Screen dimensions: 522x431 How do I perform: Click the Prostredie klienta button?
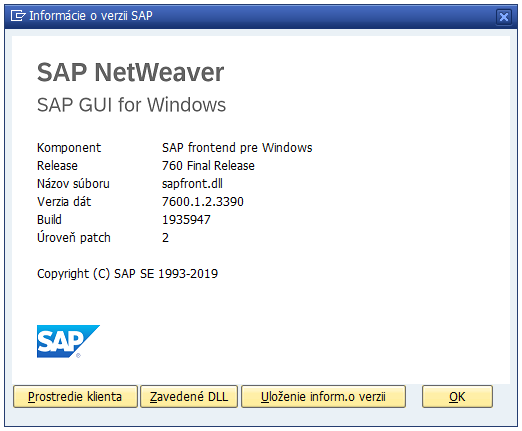(x=75, y=396)
